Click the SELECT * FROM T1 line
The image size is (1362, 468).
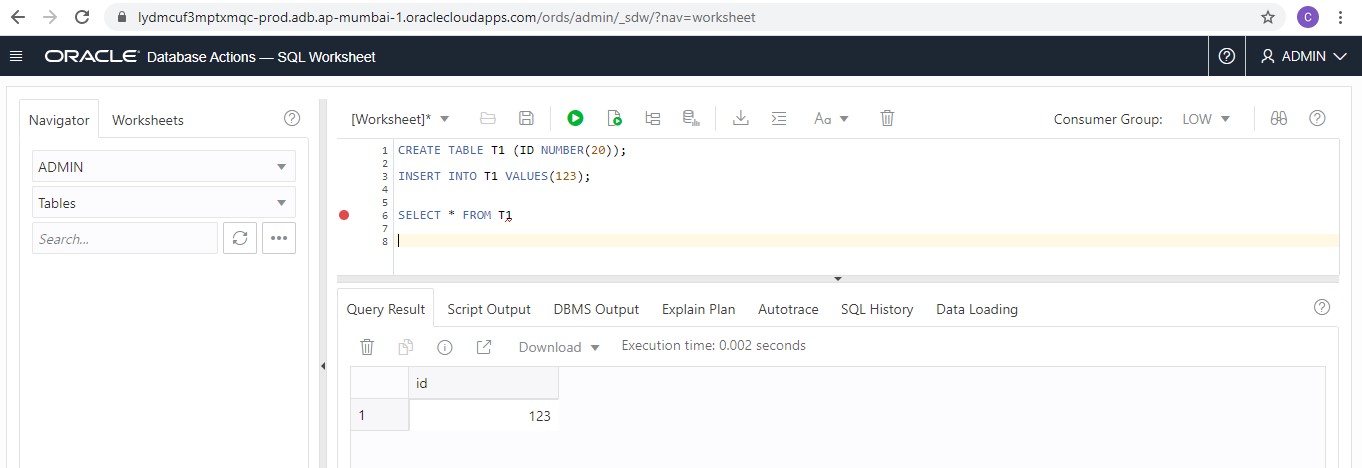(455, 215)
